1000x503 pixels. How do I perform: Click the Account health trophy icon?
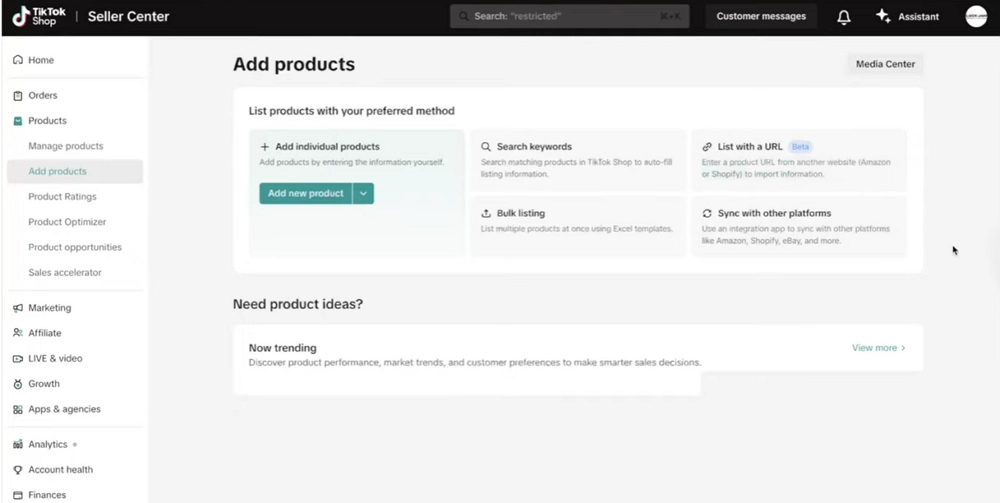point(18,470)
